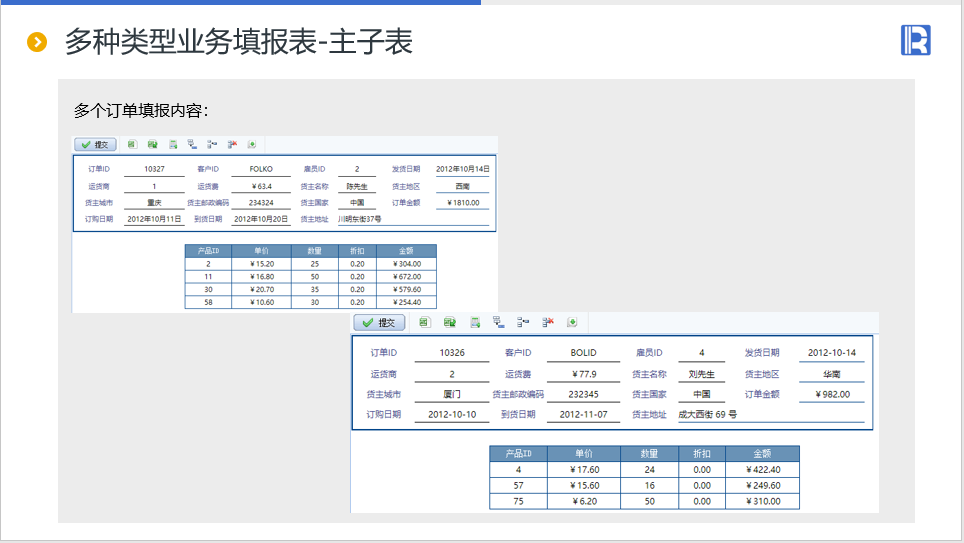Click the orange arrow bullet beside the slide title
Screen dimensions: 964x543
(x=37, y=42)
